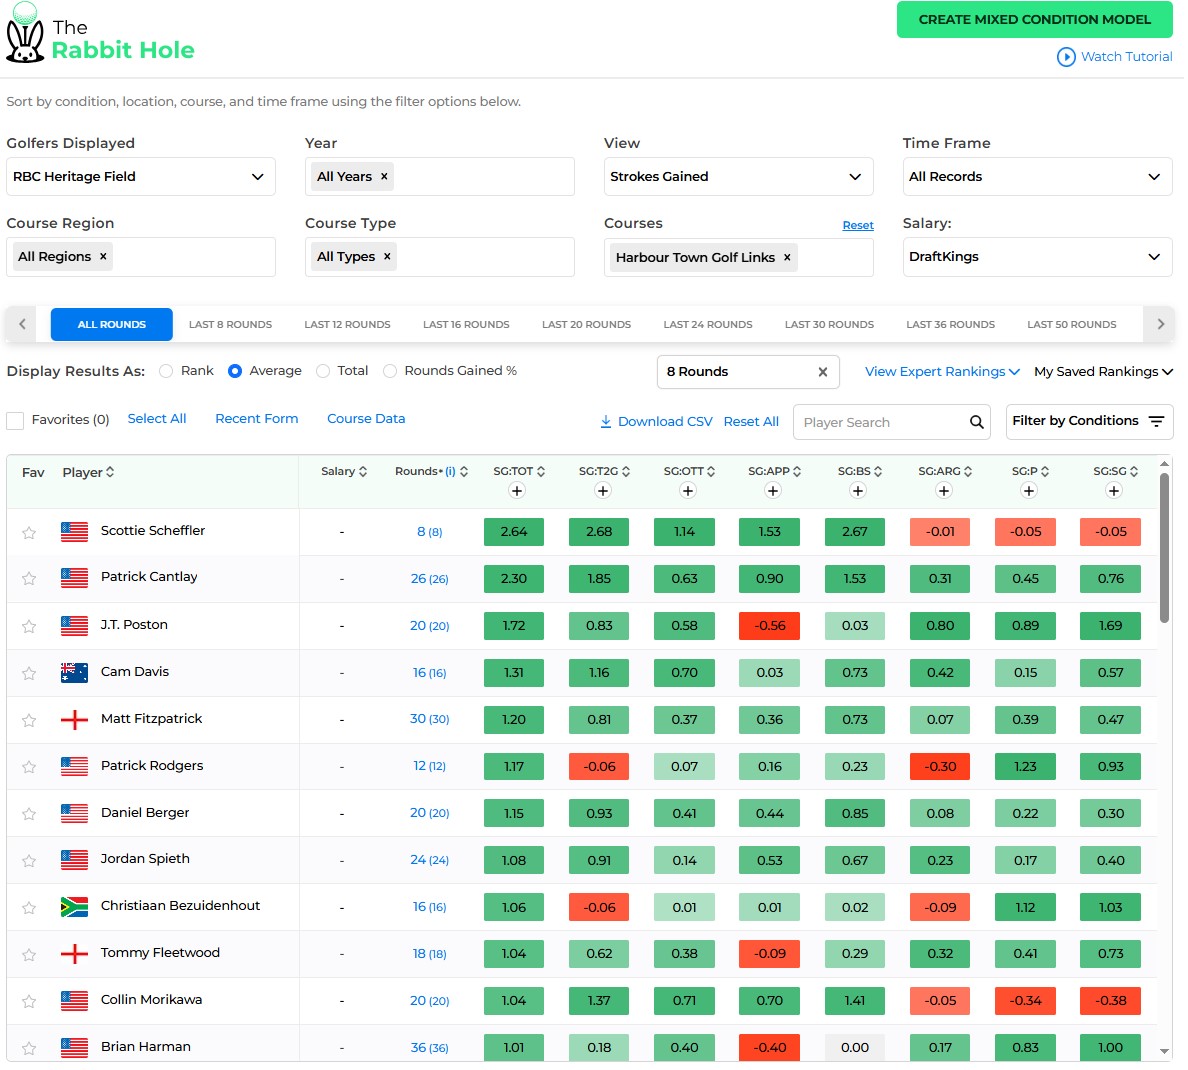Click plus icon under SG:BS
The width and height of the screenshot is (1188, 1070).
[x=860, y=493]
